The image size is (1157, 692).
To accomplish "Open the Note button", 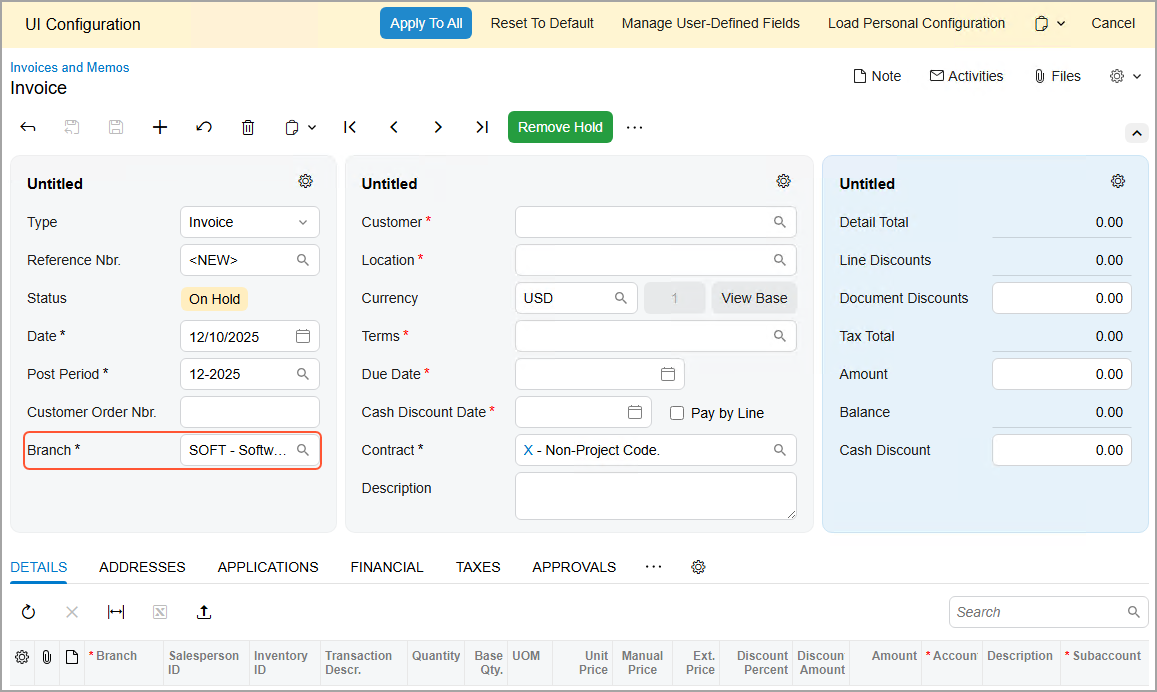I will (877, 76).
